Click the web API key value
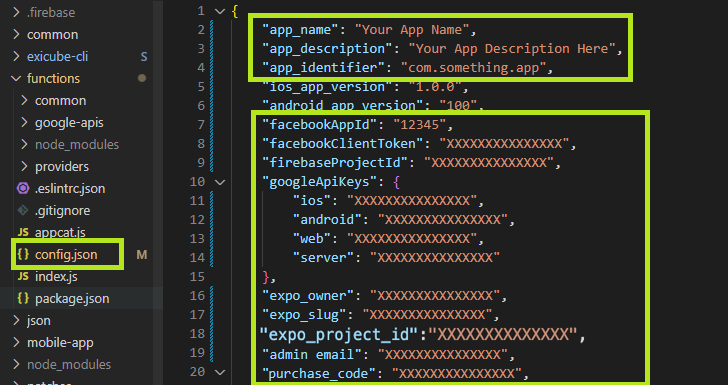Viewport: 728px width, 385px height. point(412,239)
